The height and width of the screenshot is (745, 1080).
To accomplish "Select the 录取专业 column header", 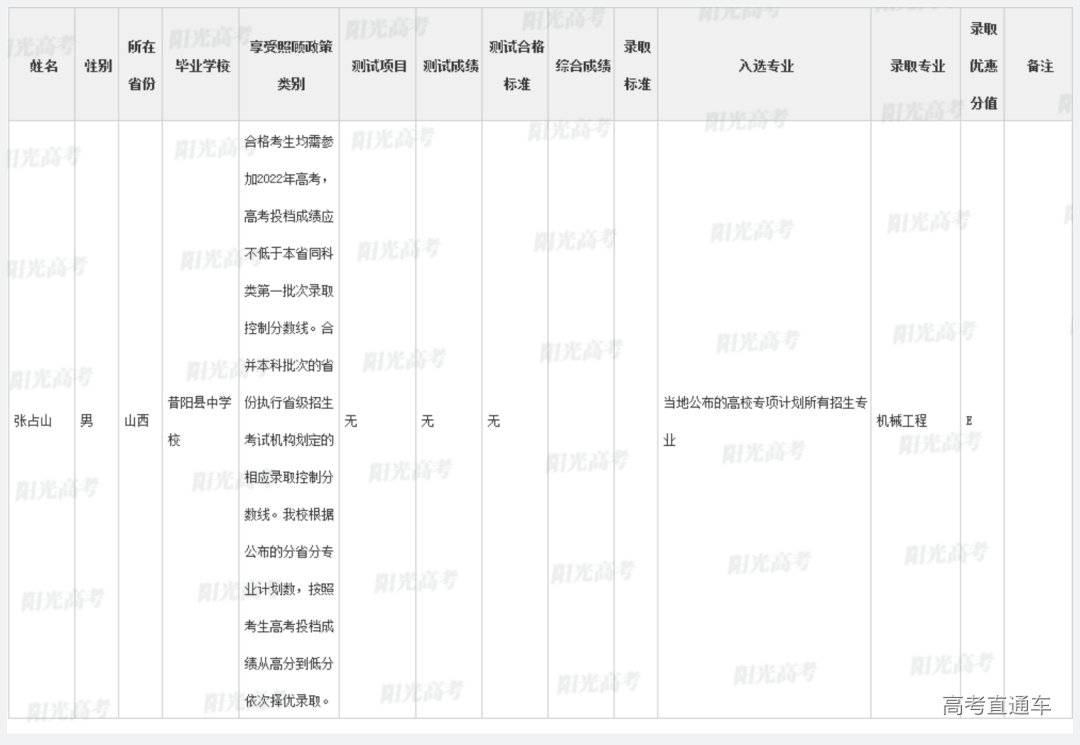I will (x=917, y=66).
